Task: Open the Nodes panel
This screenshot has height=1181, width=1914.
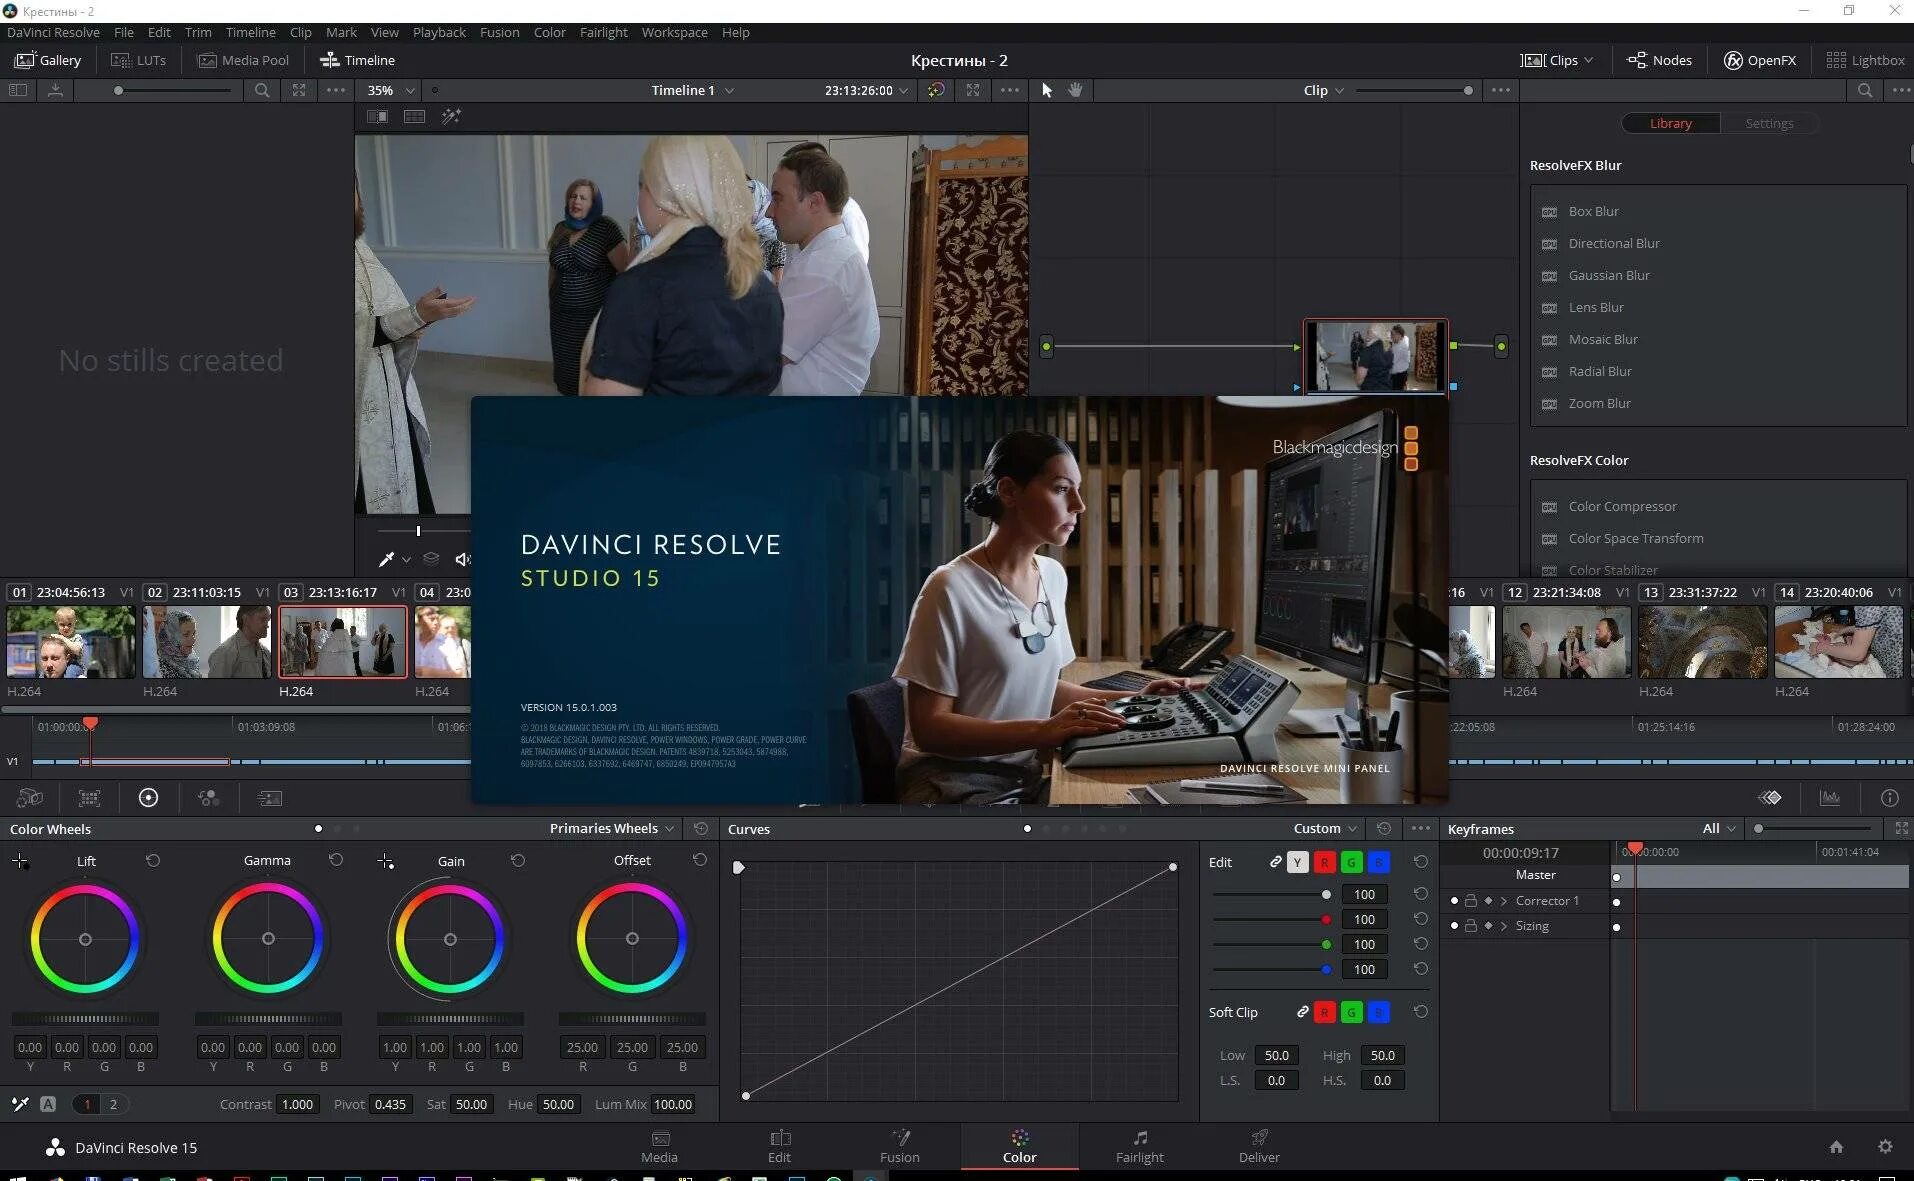Action: pyautogui.click(x=1659, y=60)
